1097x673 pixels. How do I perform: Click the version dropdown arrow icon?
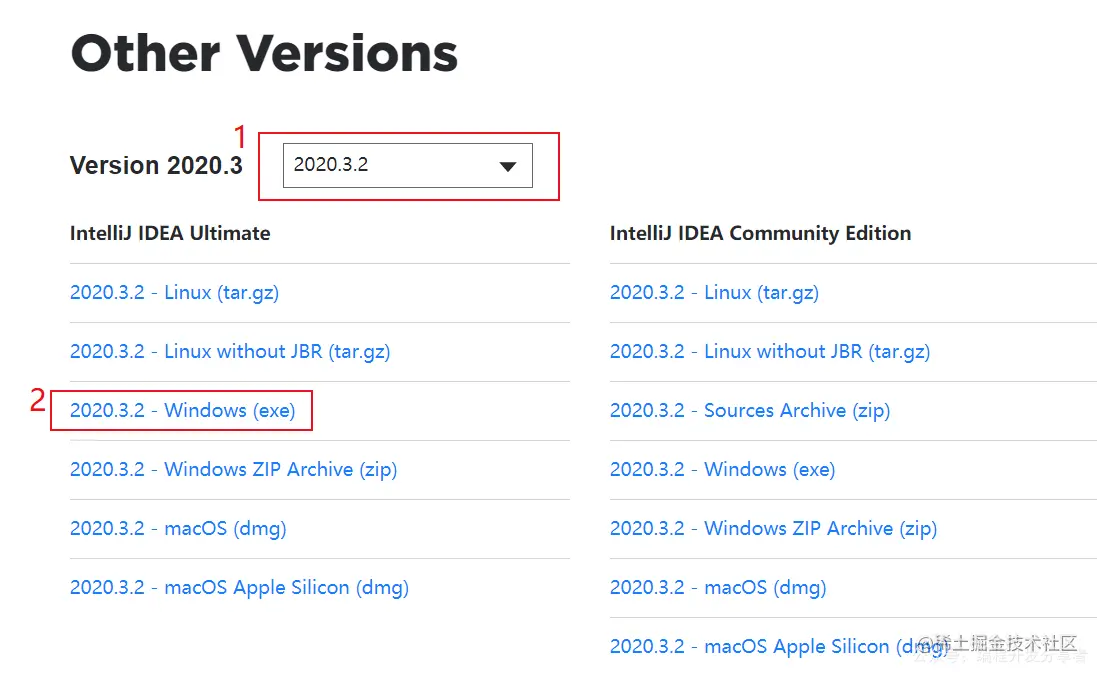pos(508,167)
